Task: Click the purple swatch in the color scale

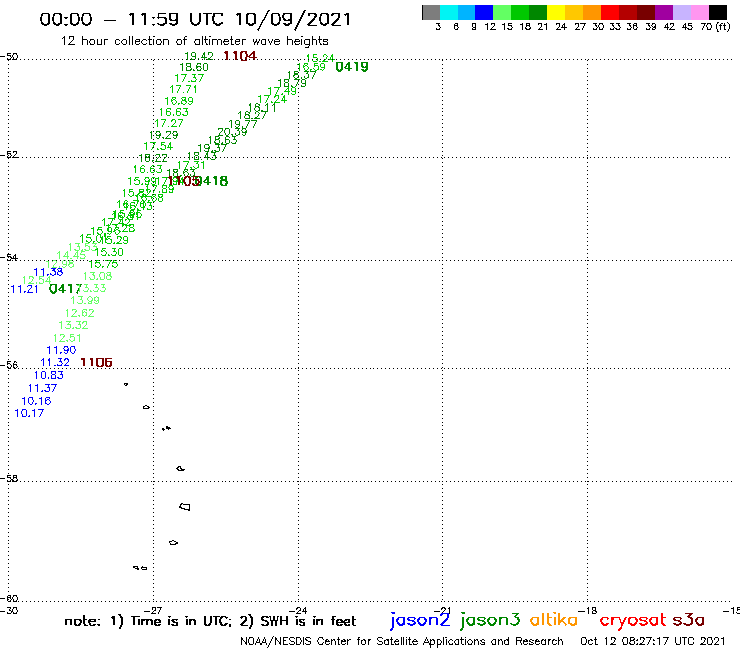Action: pyautogui.click(x=664, y=12)
